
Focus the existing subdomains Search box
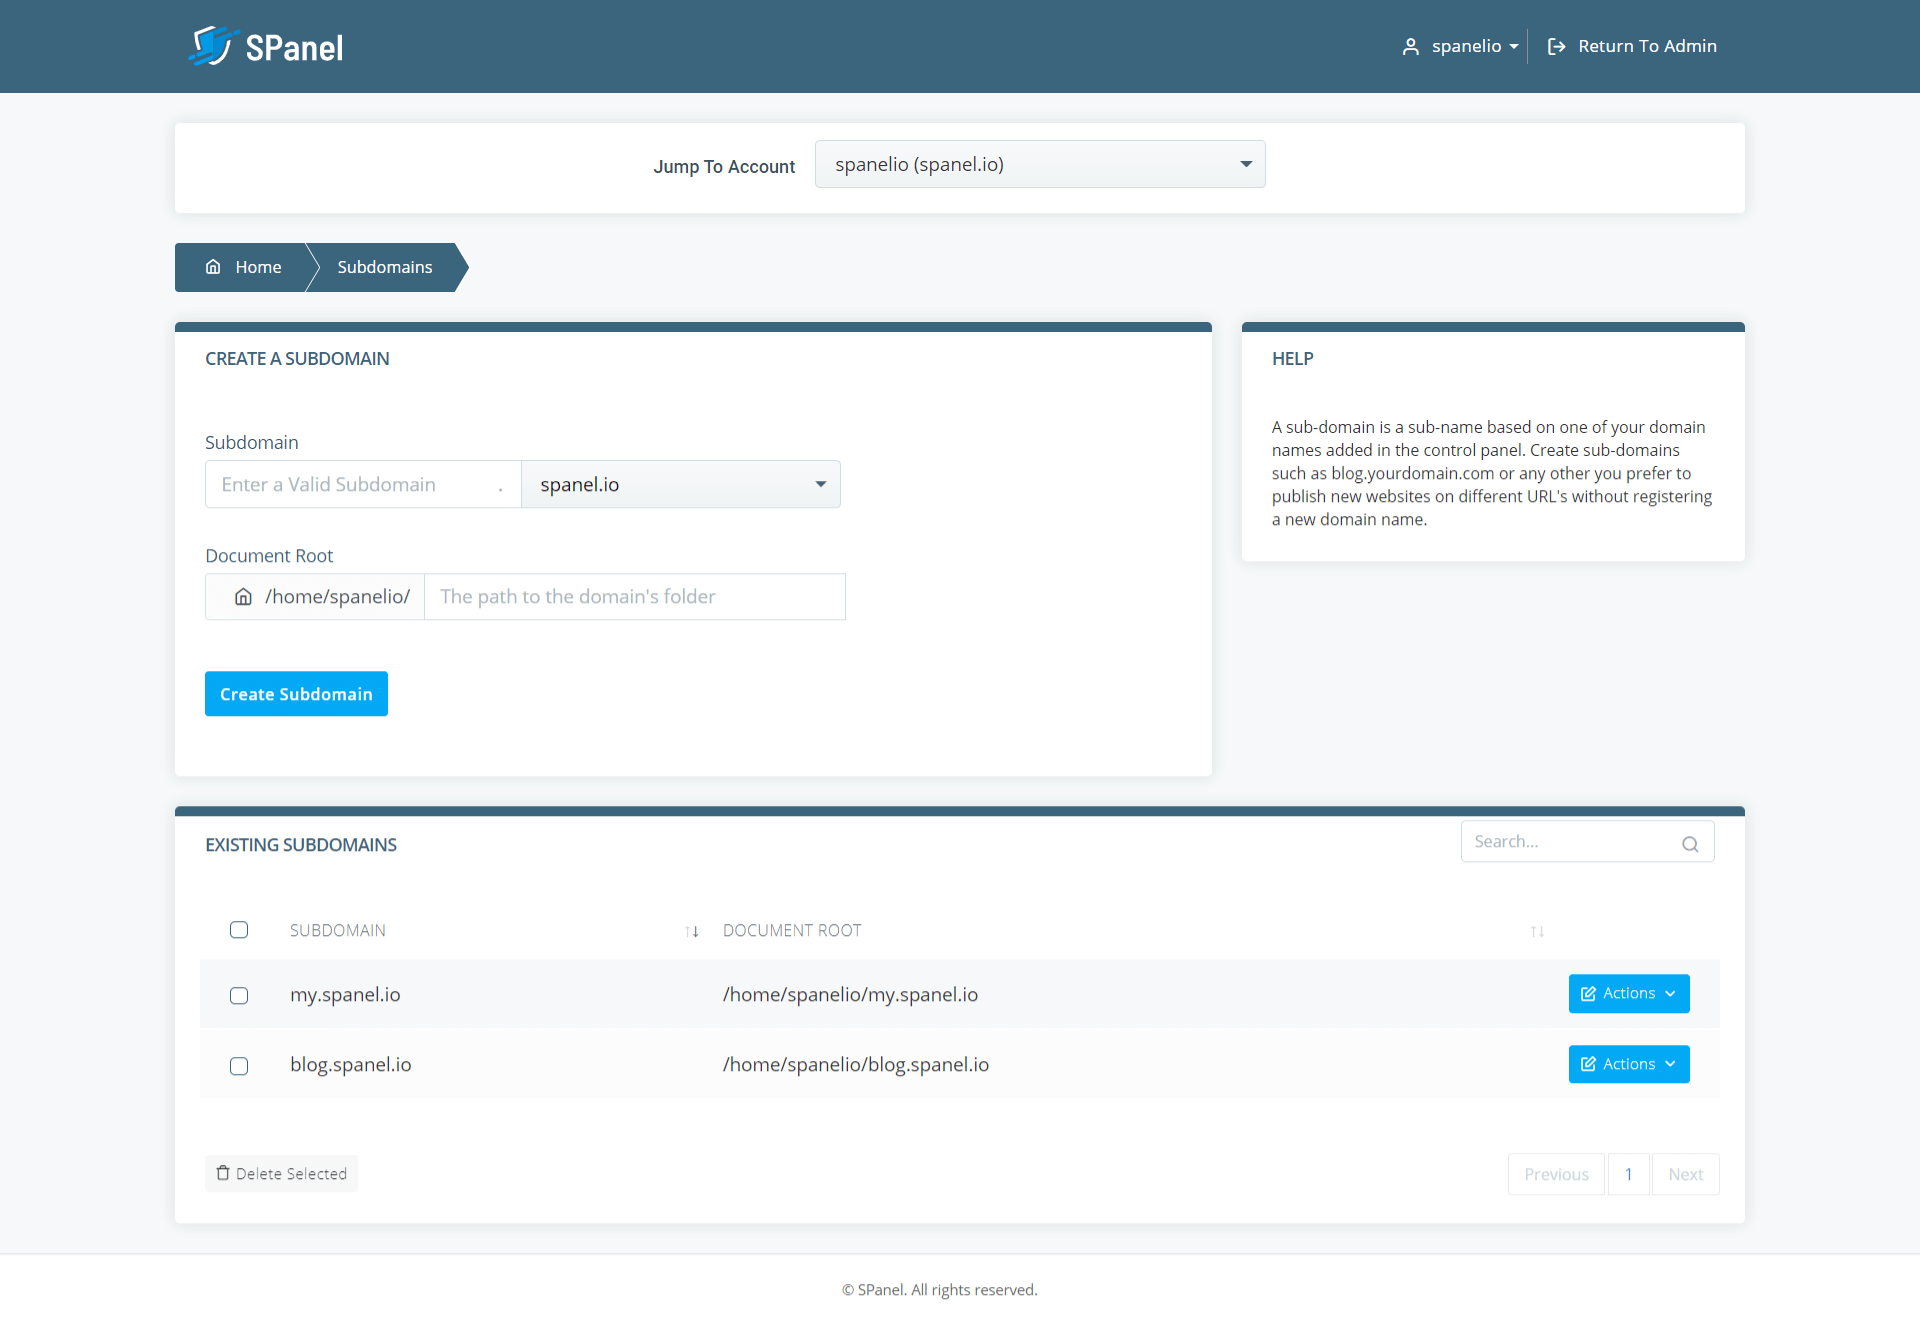coord(1587,842)
